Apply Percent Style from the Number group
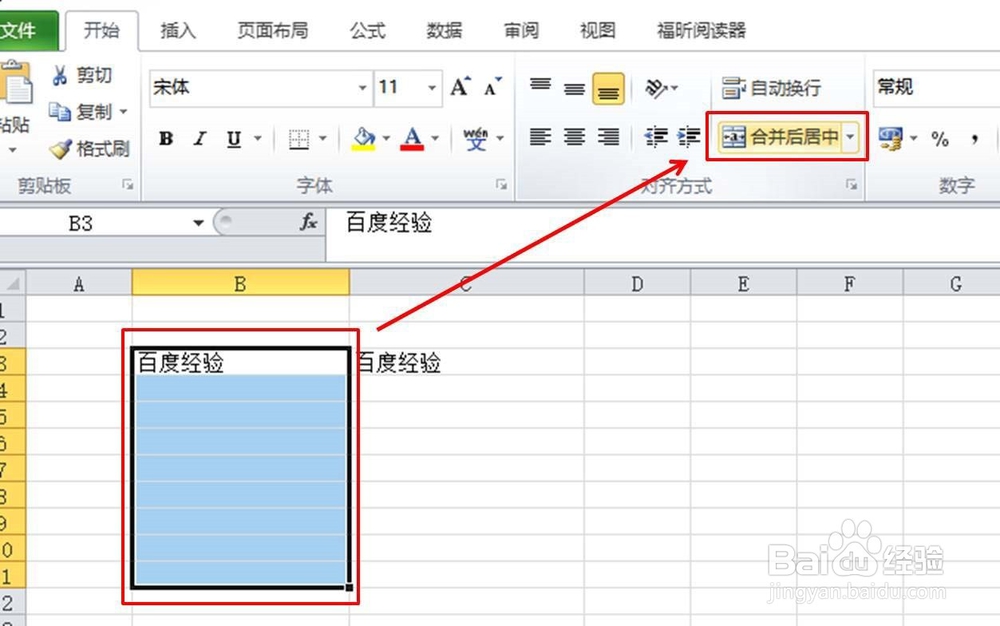The width and height of the screenshot is (1000, 626). point(940,140)
